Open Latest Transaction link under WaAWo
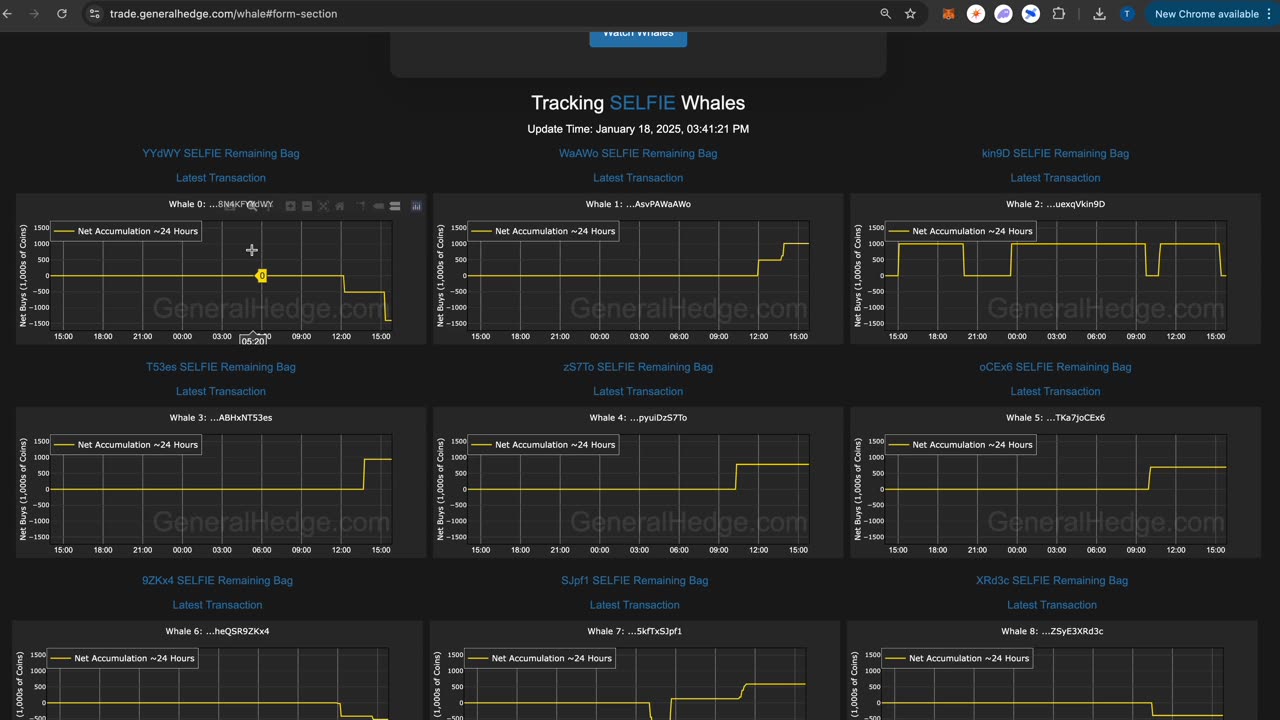This screenshot has height=720, width=1280. click(x=638, y=178)
